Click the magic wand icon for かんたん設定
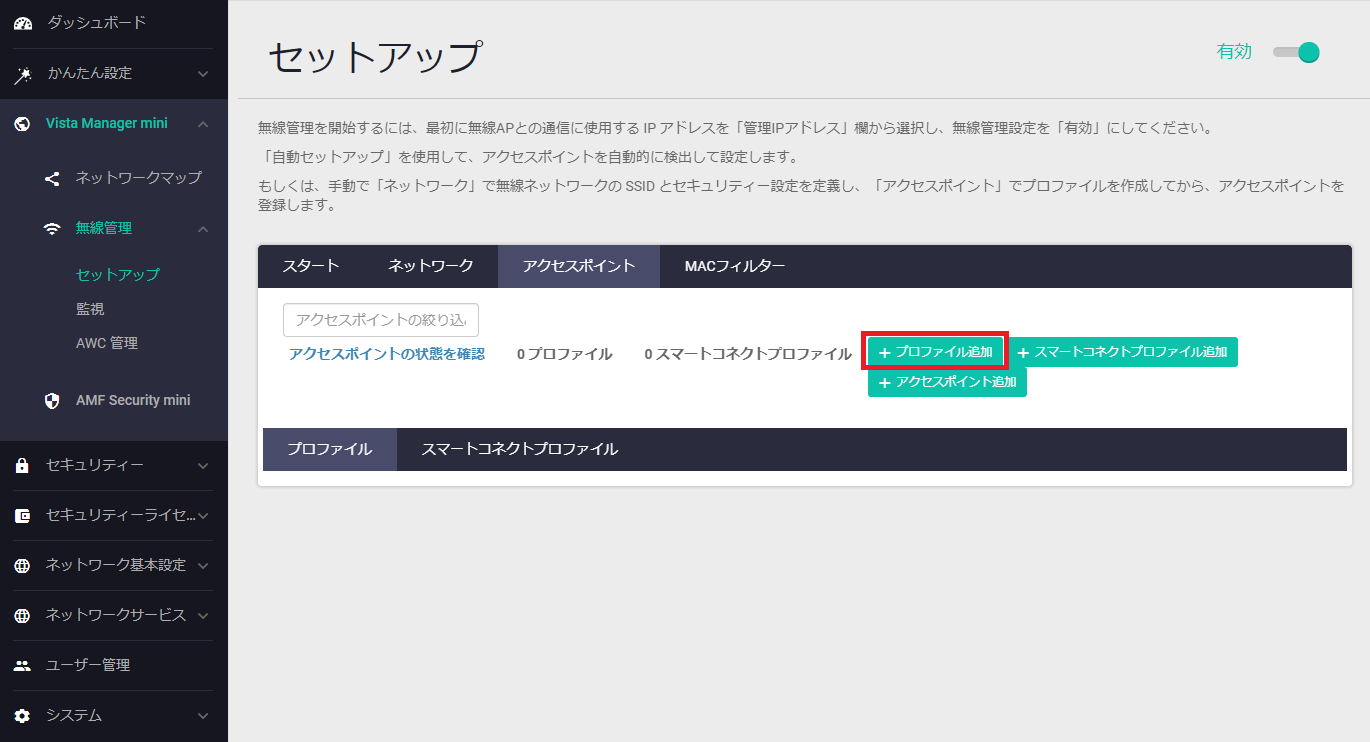The image size is (1370, 742). 23,74
